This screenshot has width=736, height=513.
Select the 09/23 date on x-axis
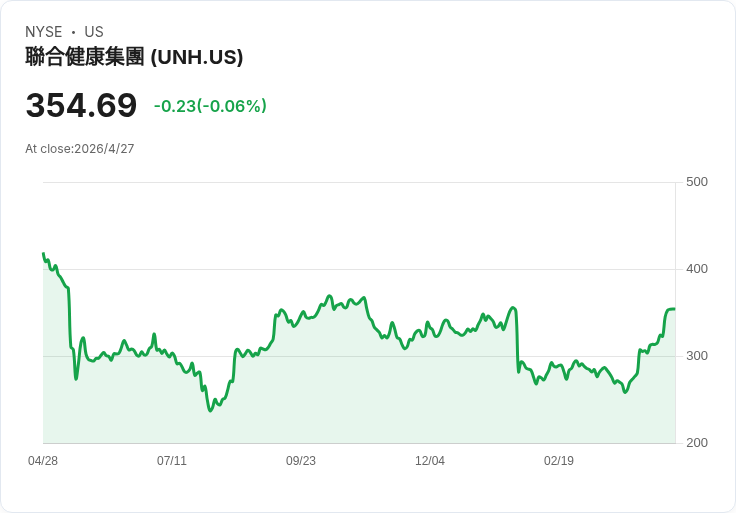[301, 461]
